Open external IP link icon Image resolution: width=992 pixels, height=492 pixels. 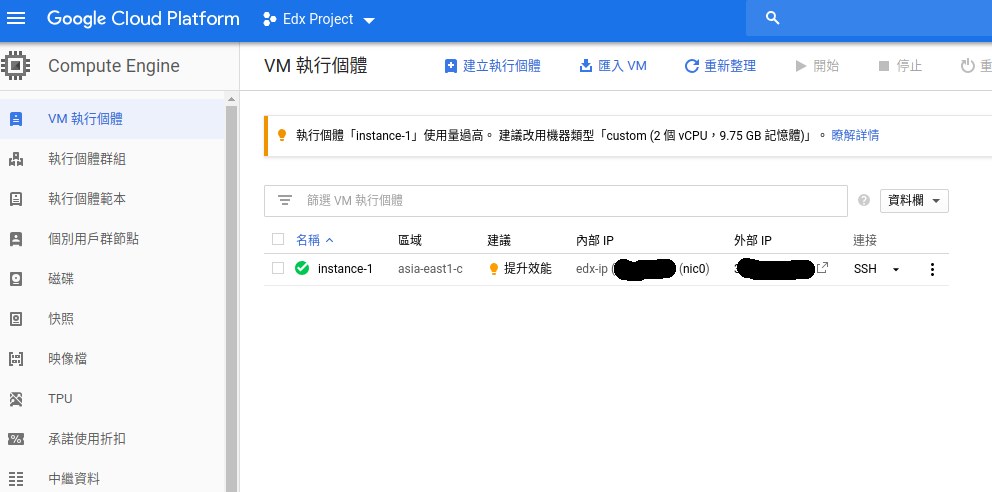point(822,268)
